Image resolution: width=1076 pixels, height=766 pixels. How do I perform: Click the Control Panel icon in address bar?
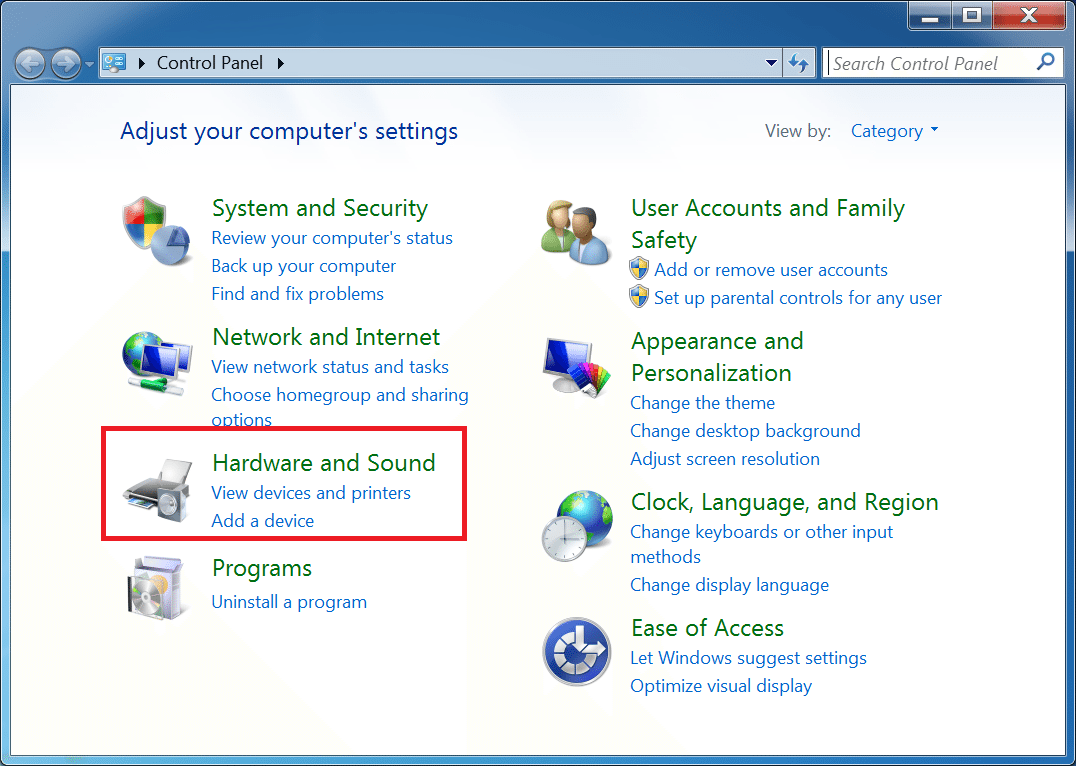click(x=115, y=63)
